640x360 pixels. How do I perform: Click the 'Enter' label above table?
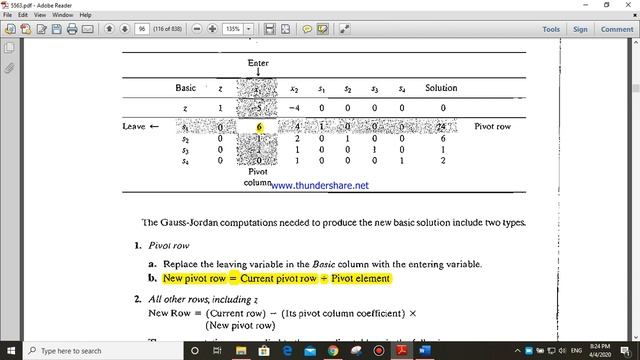258,63
